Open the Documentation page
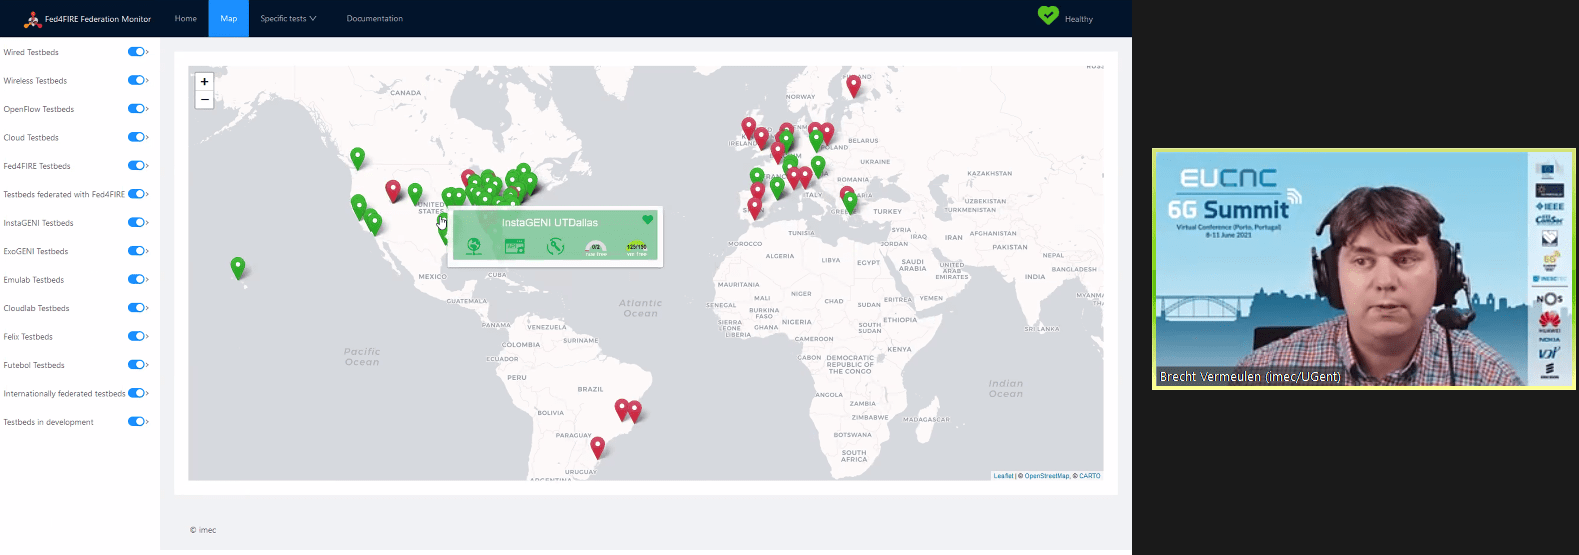The width and height of the screenshot is (1579, 555). pyautogui.click(x=375, y=19)
